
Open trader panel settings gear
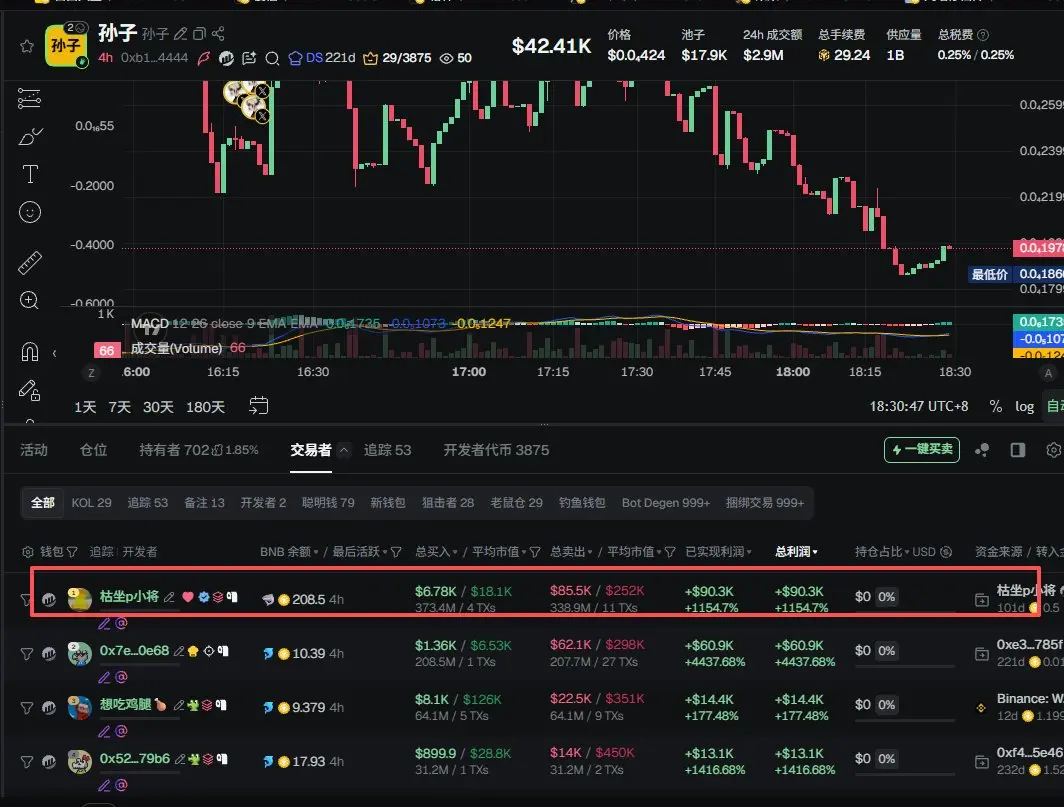tap(1053, 450)
